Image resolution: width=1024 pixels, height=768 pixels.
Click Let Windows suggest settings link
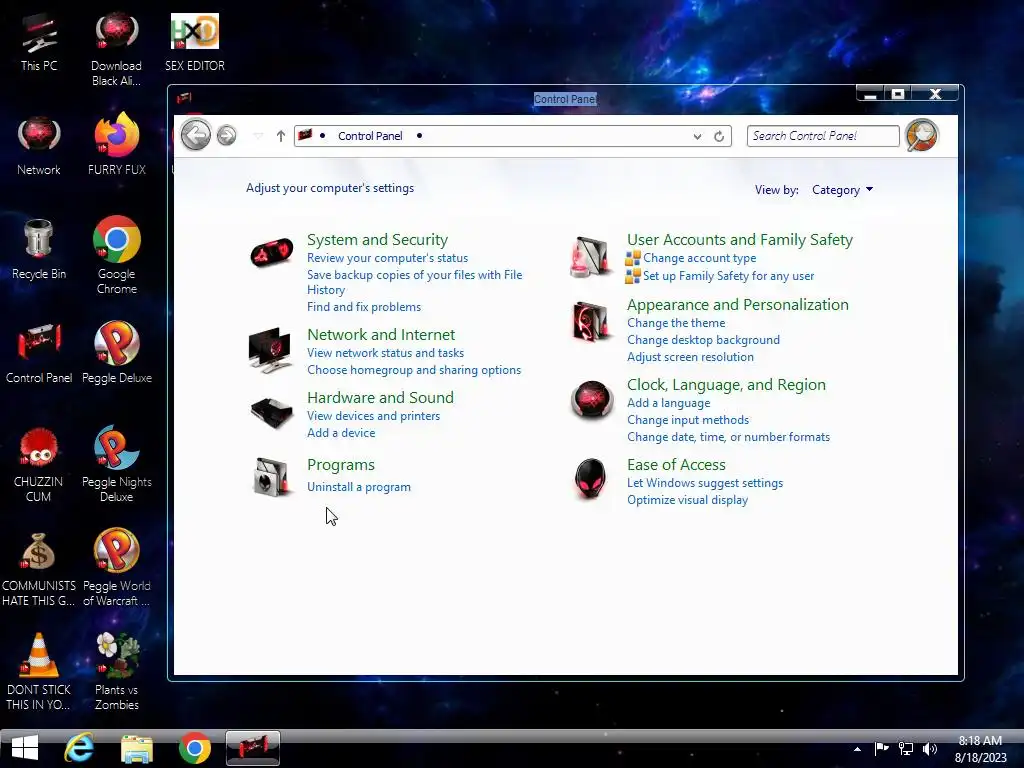pyautogui.click(x=705, y=483)
